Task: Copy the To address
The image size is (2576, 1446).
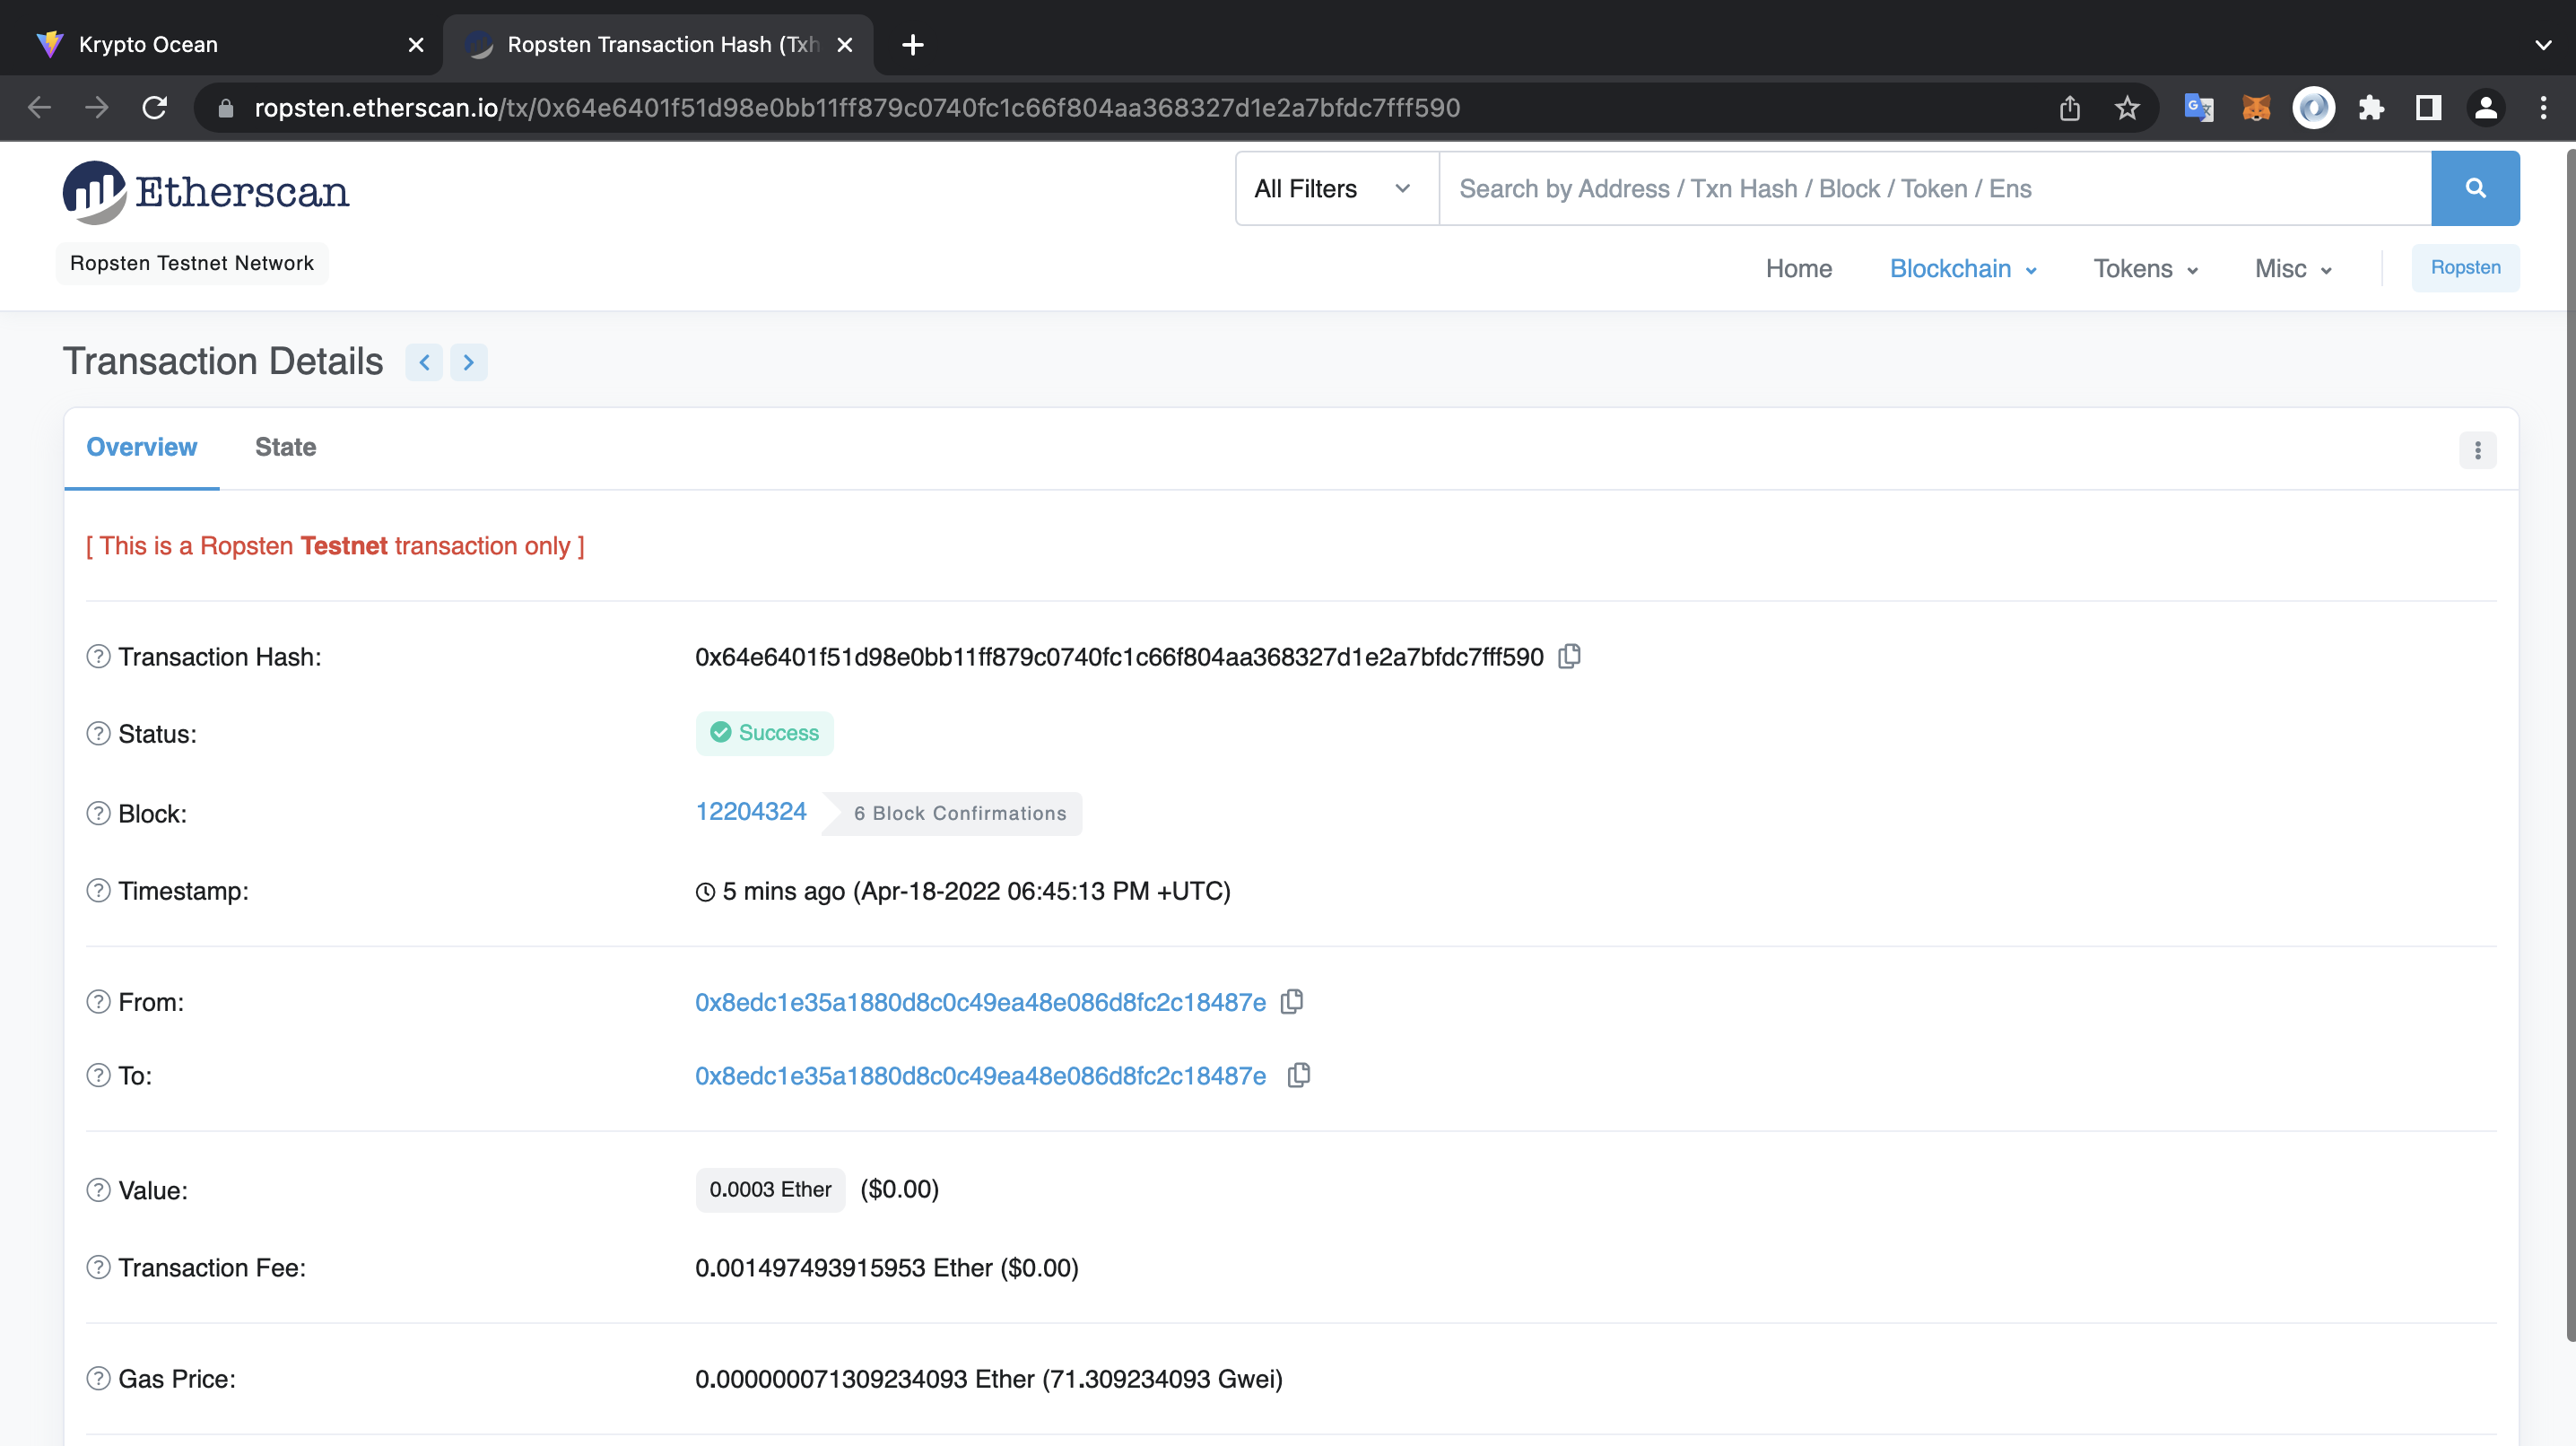Action: pos(1299,1076)
